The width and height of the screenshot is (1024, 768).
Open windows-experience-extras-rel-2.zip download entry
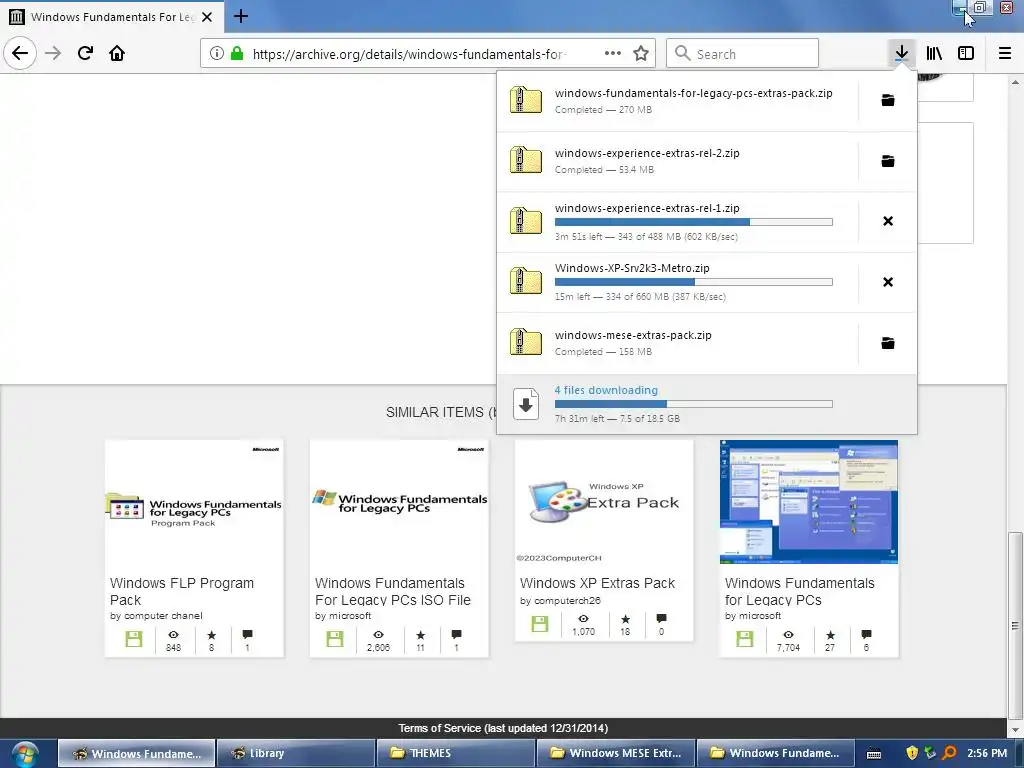(678, 161)
